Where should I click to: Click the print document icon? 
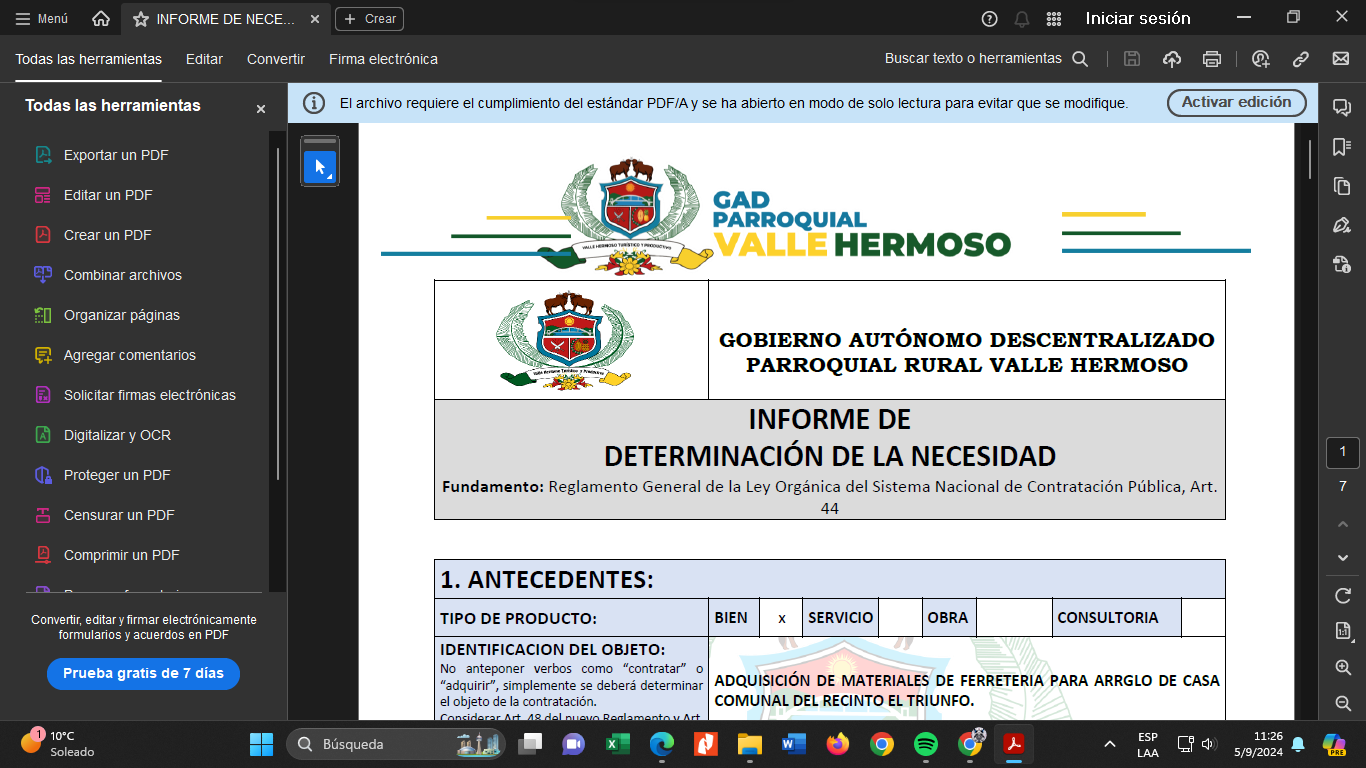tap(1212, 59)
